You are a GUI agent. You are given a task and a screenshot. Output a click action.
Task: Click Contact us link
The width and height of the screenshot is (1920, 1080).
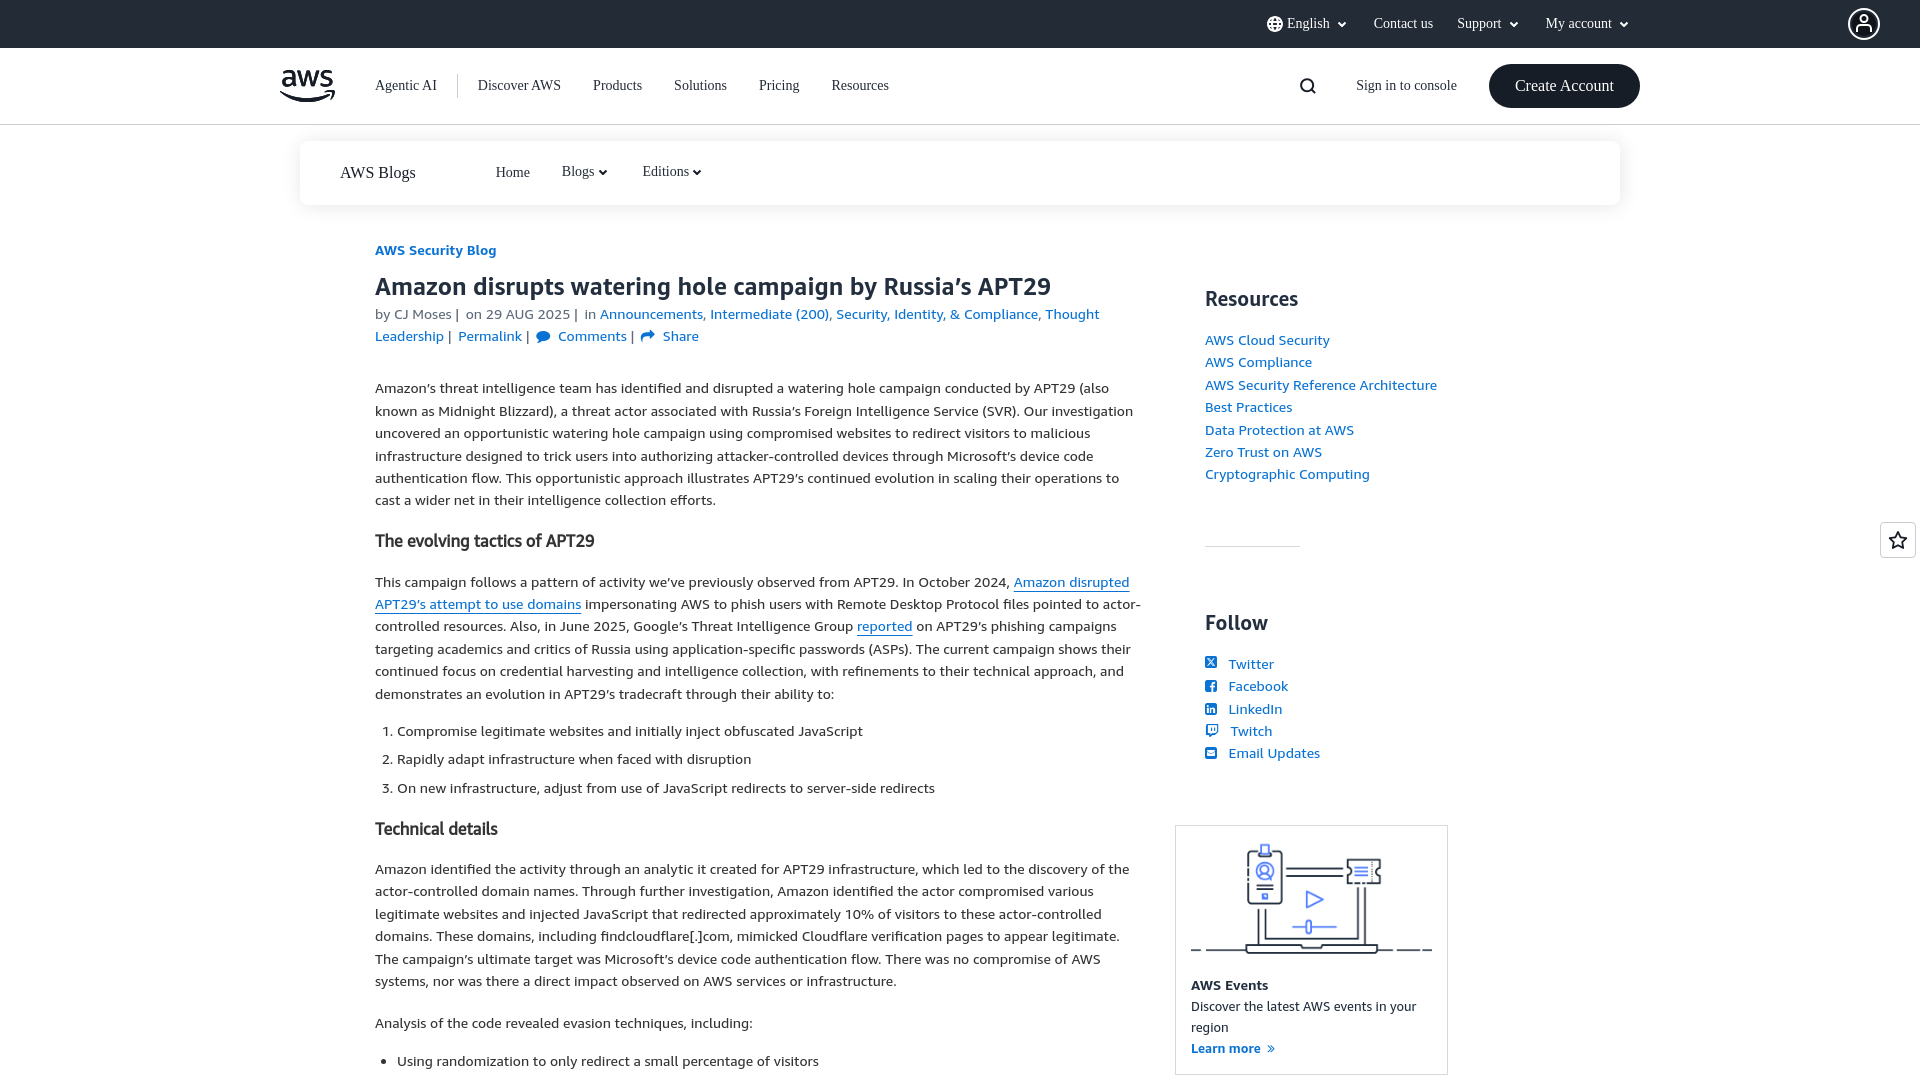[x=1403, y=24]
